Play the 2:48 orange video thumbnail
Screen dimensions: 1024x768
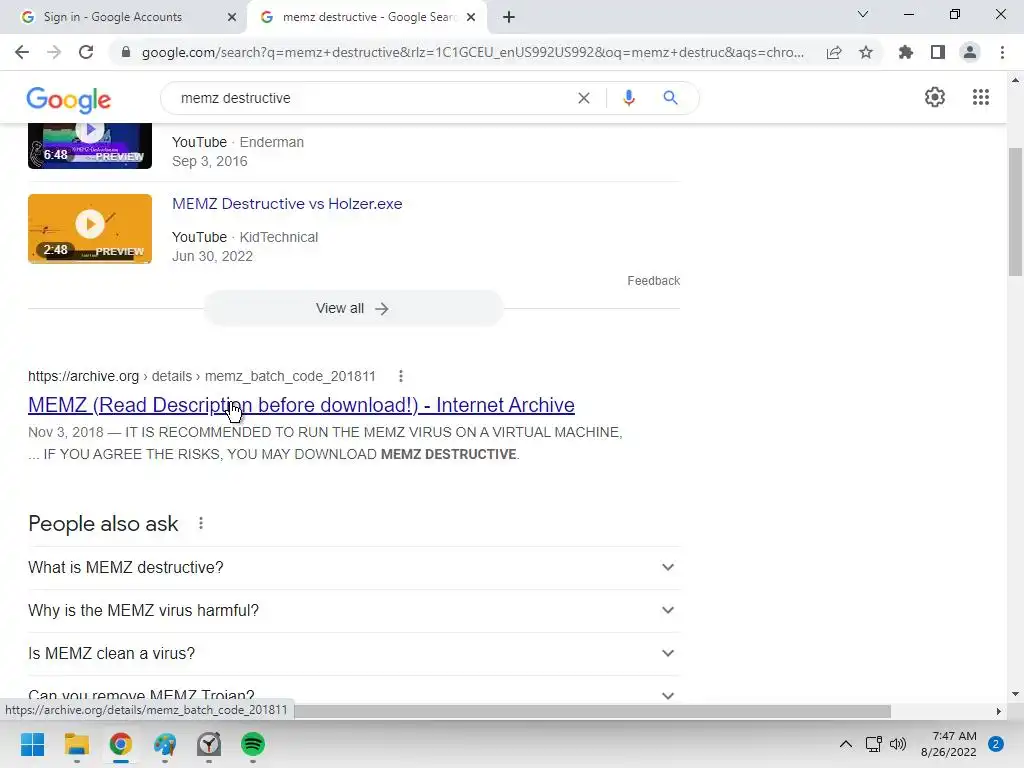point(90,229)
